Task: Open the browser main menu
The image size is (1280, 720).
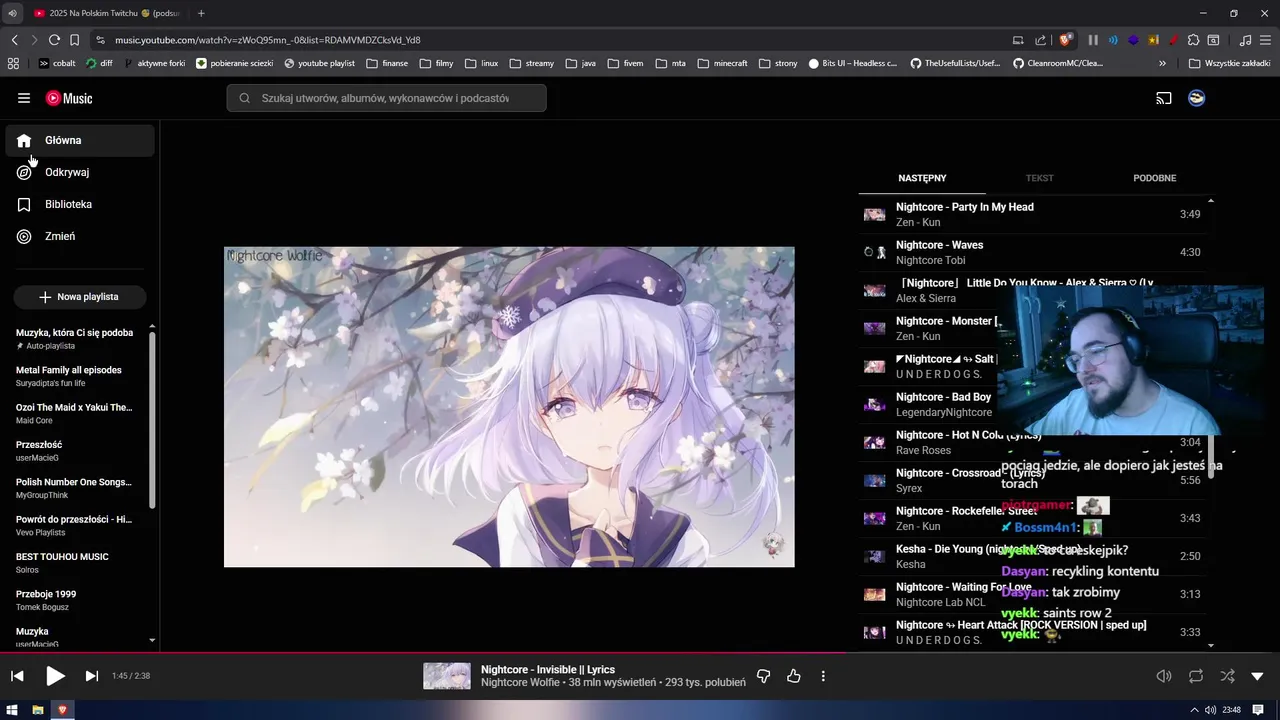Action: coord(1266,40)
